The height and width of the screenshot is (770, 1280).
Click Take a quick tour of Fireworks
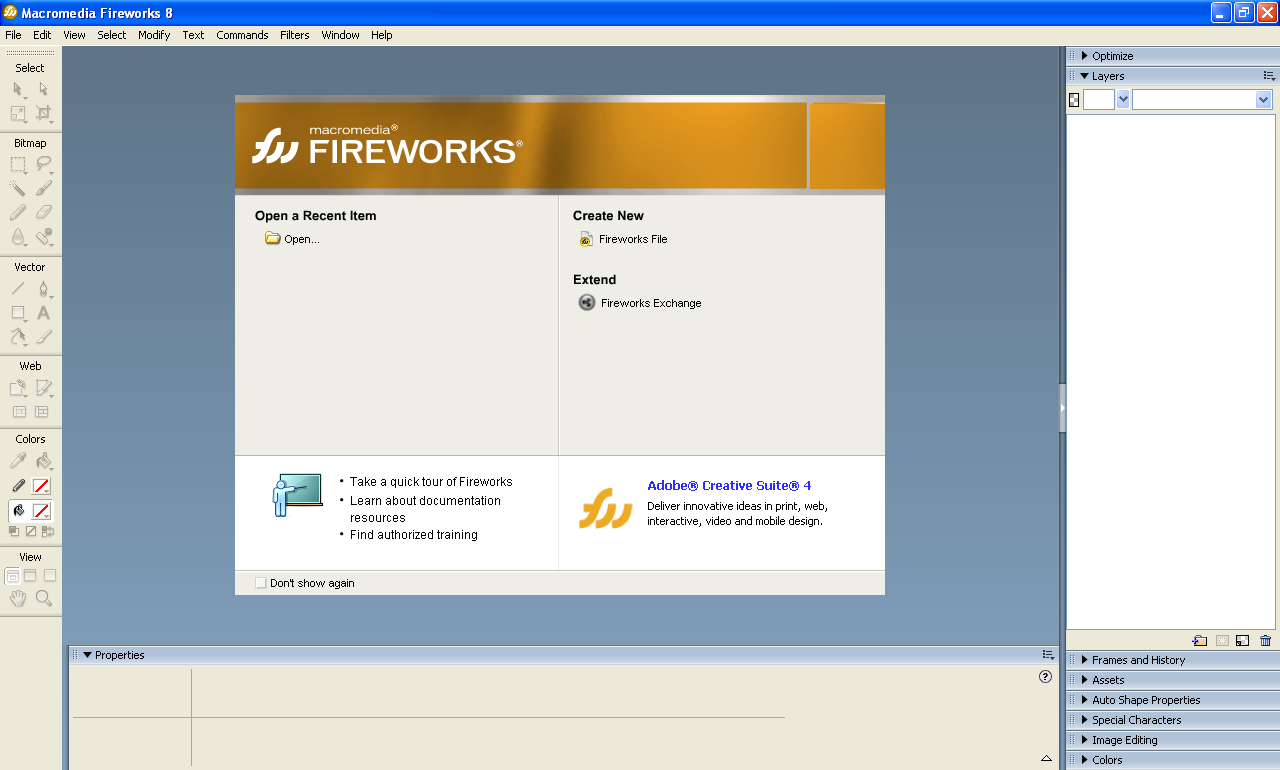pos(431,482)
